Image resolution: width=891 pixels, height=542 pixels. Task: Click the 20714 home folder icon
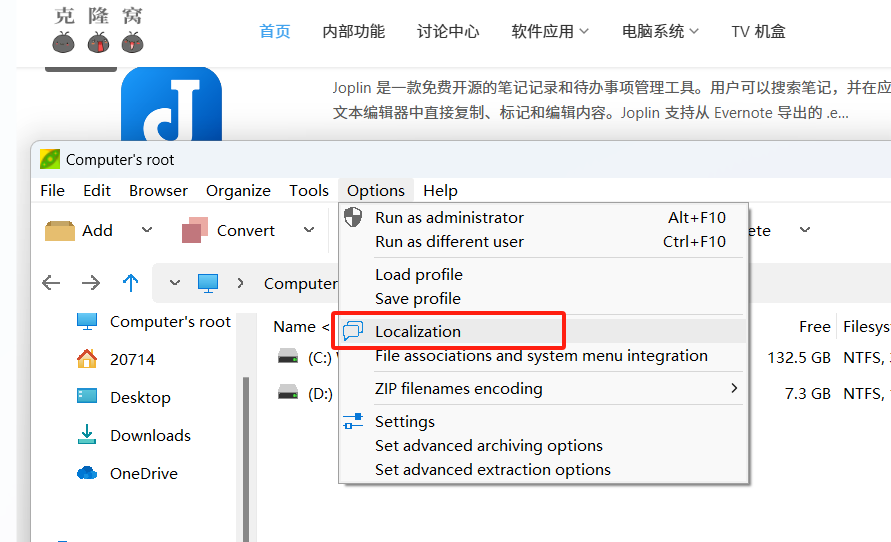point(87,359)
